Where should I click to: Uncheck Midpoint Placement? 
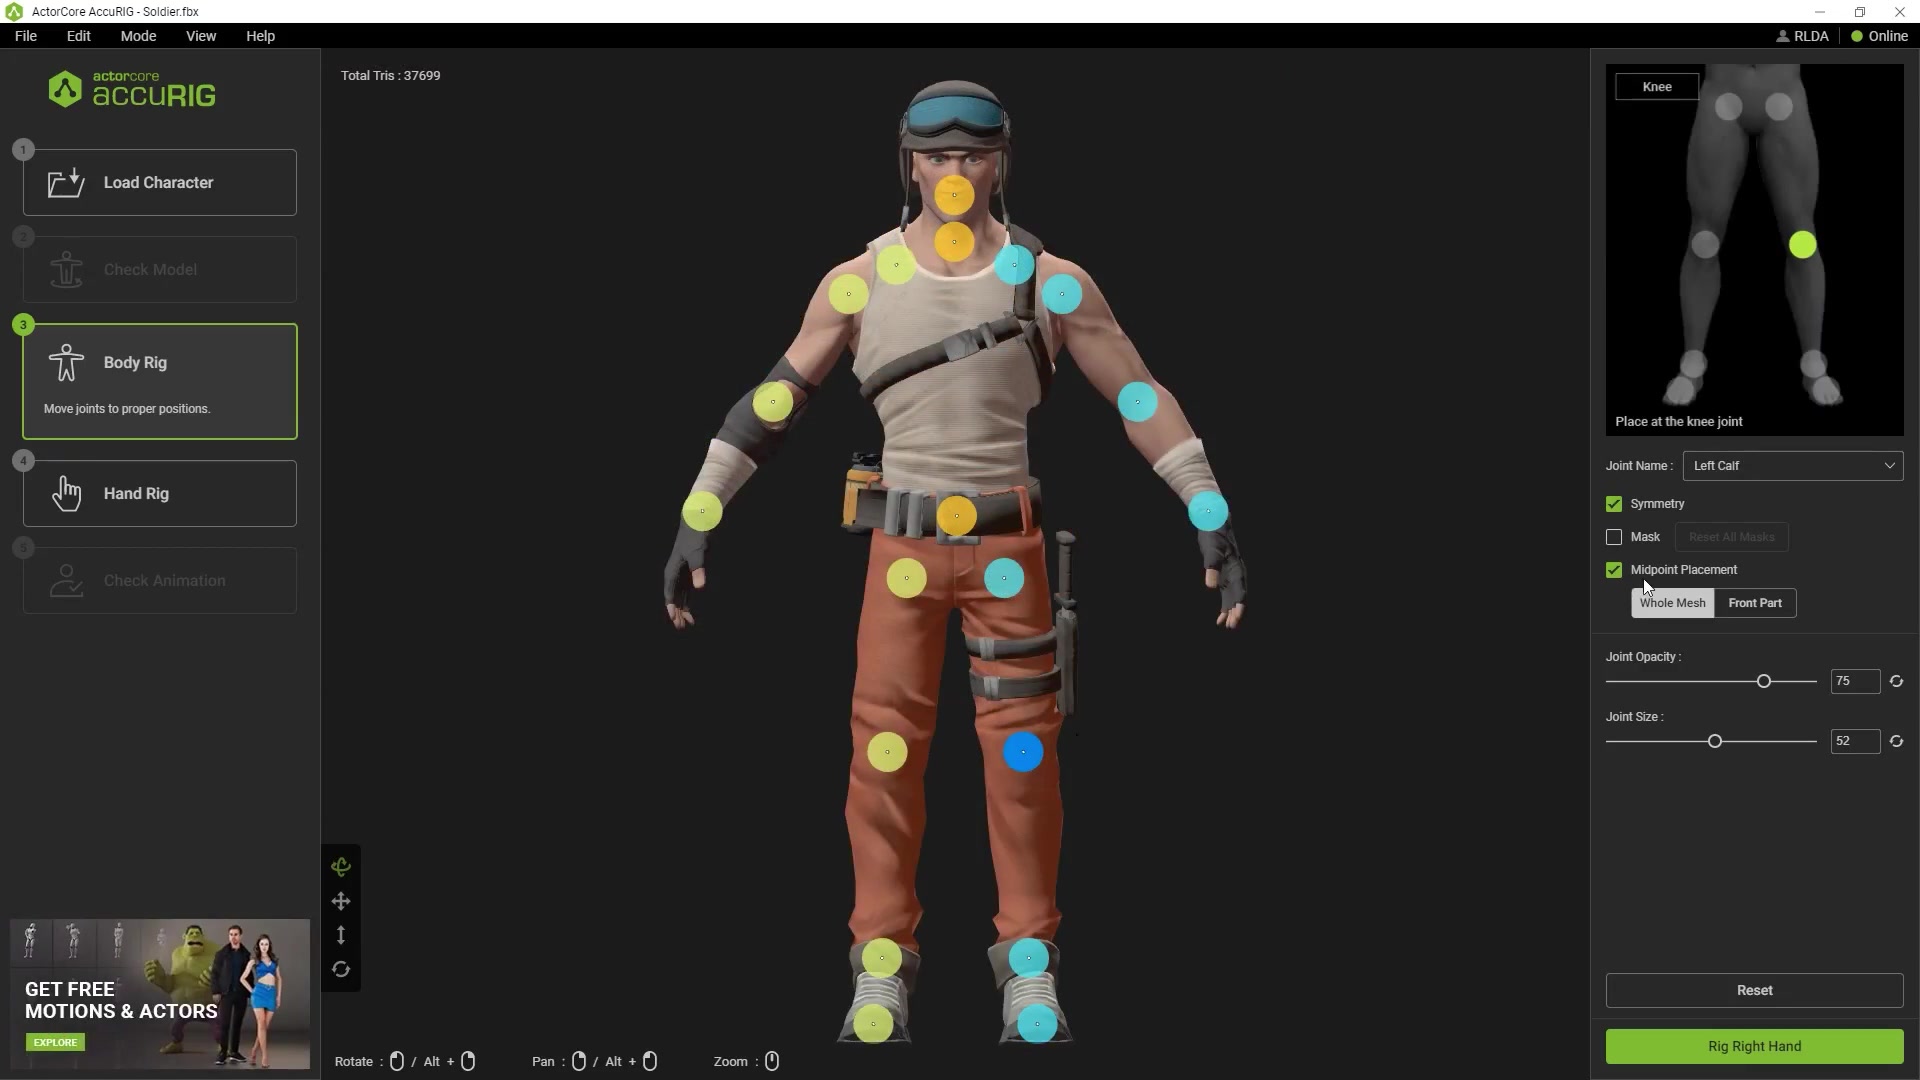(1614, 569)
